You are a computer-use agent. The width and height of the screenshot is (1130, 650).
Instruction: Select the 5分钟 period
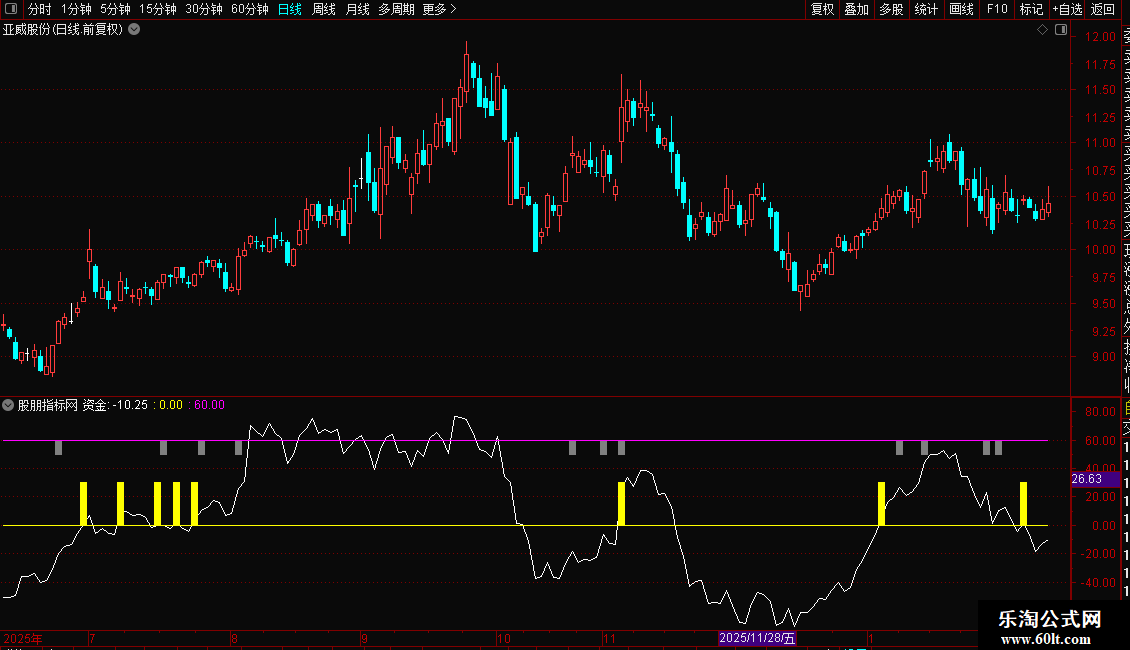coord(115,9)
